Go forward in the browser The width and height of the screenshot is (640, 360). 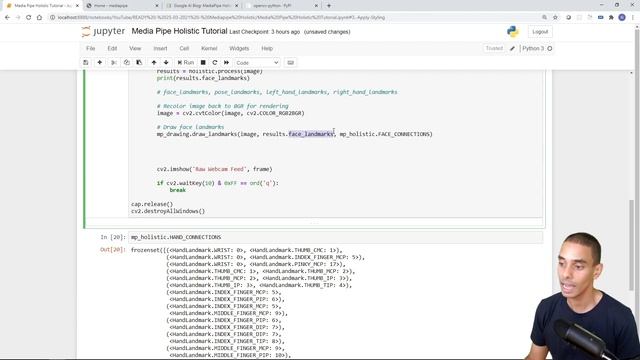[18, 17]
